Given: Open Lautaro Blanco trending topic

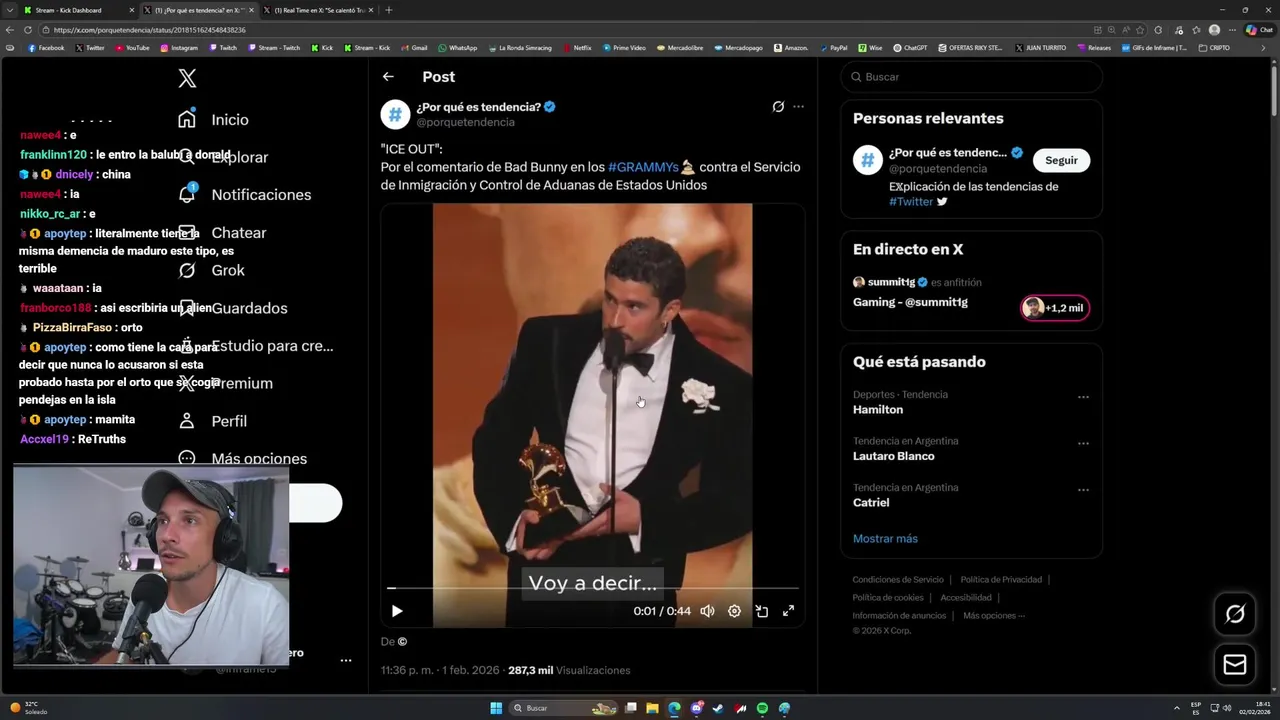Looking at the screenshot, I should click(x=894, y=456).
